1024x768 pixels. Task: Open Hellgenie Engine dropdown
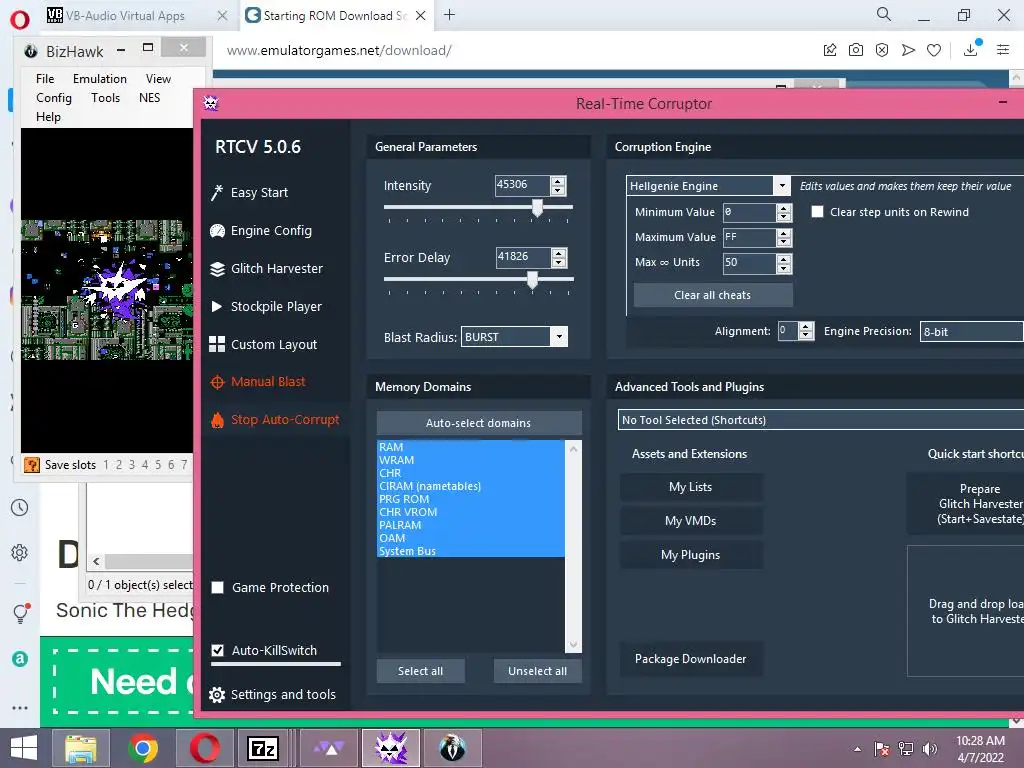click(782, 186)
